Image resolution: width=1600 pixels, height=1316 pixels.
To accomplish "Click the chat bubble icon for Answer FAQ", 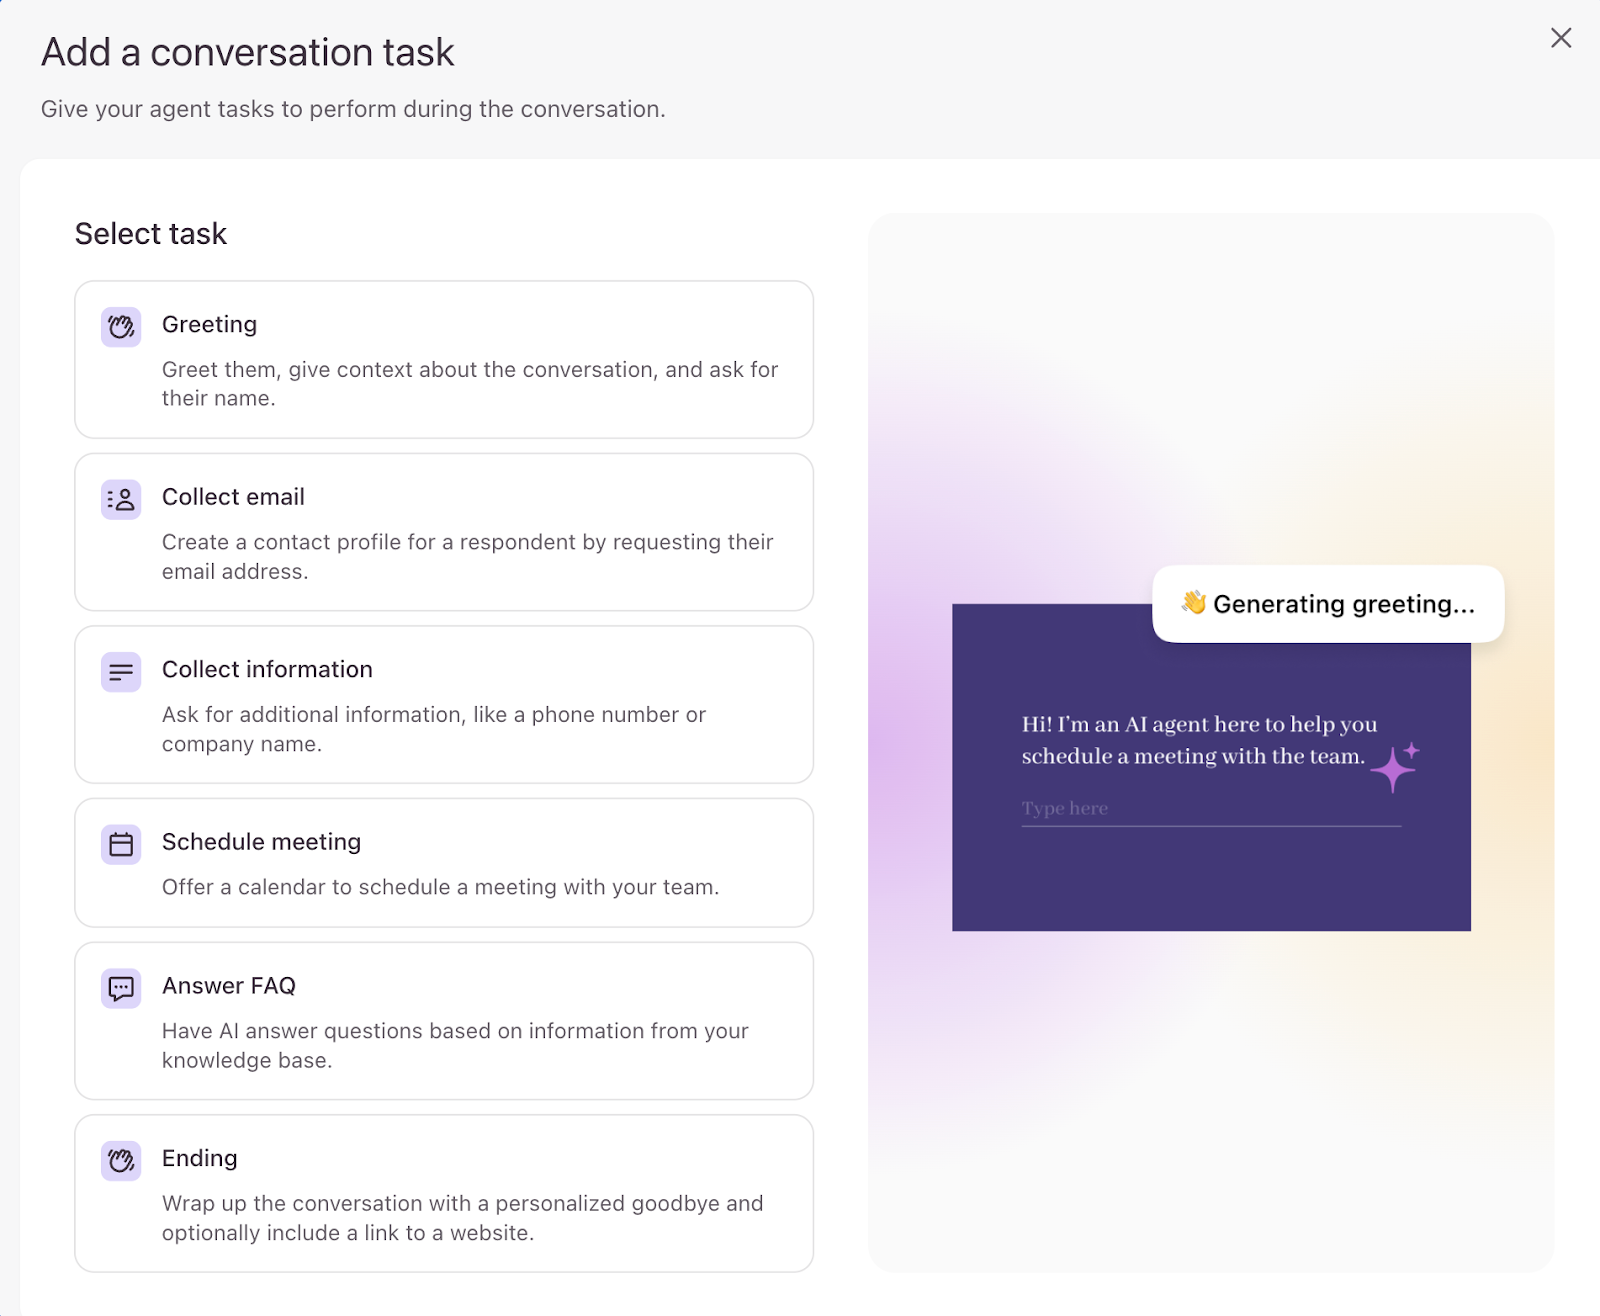I will pos(121,989).
